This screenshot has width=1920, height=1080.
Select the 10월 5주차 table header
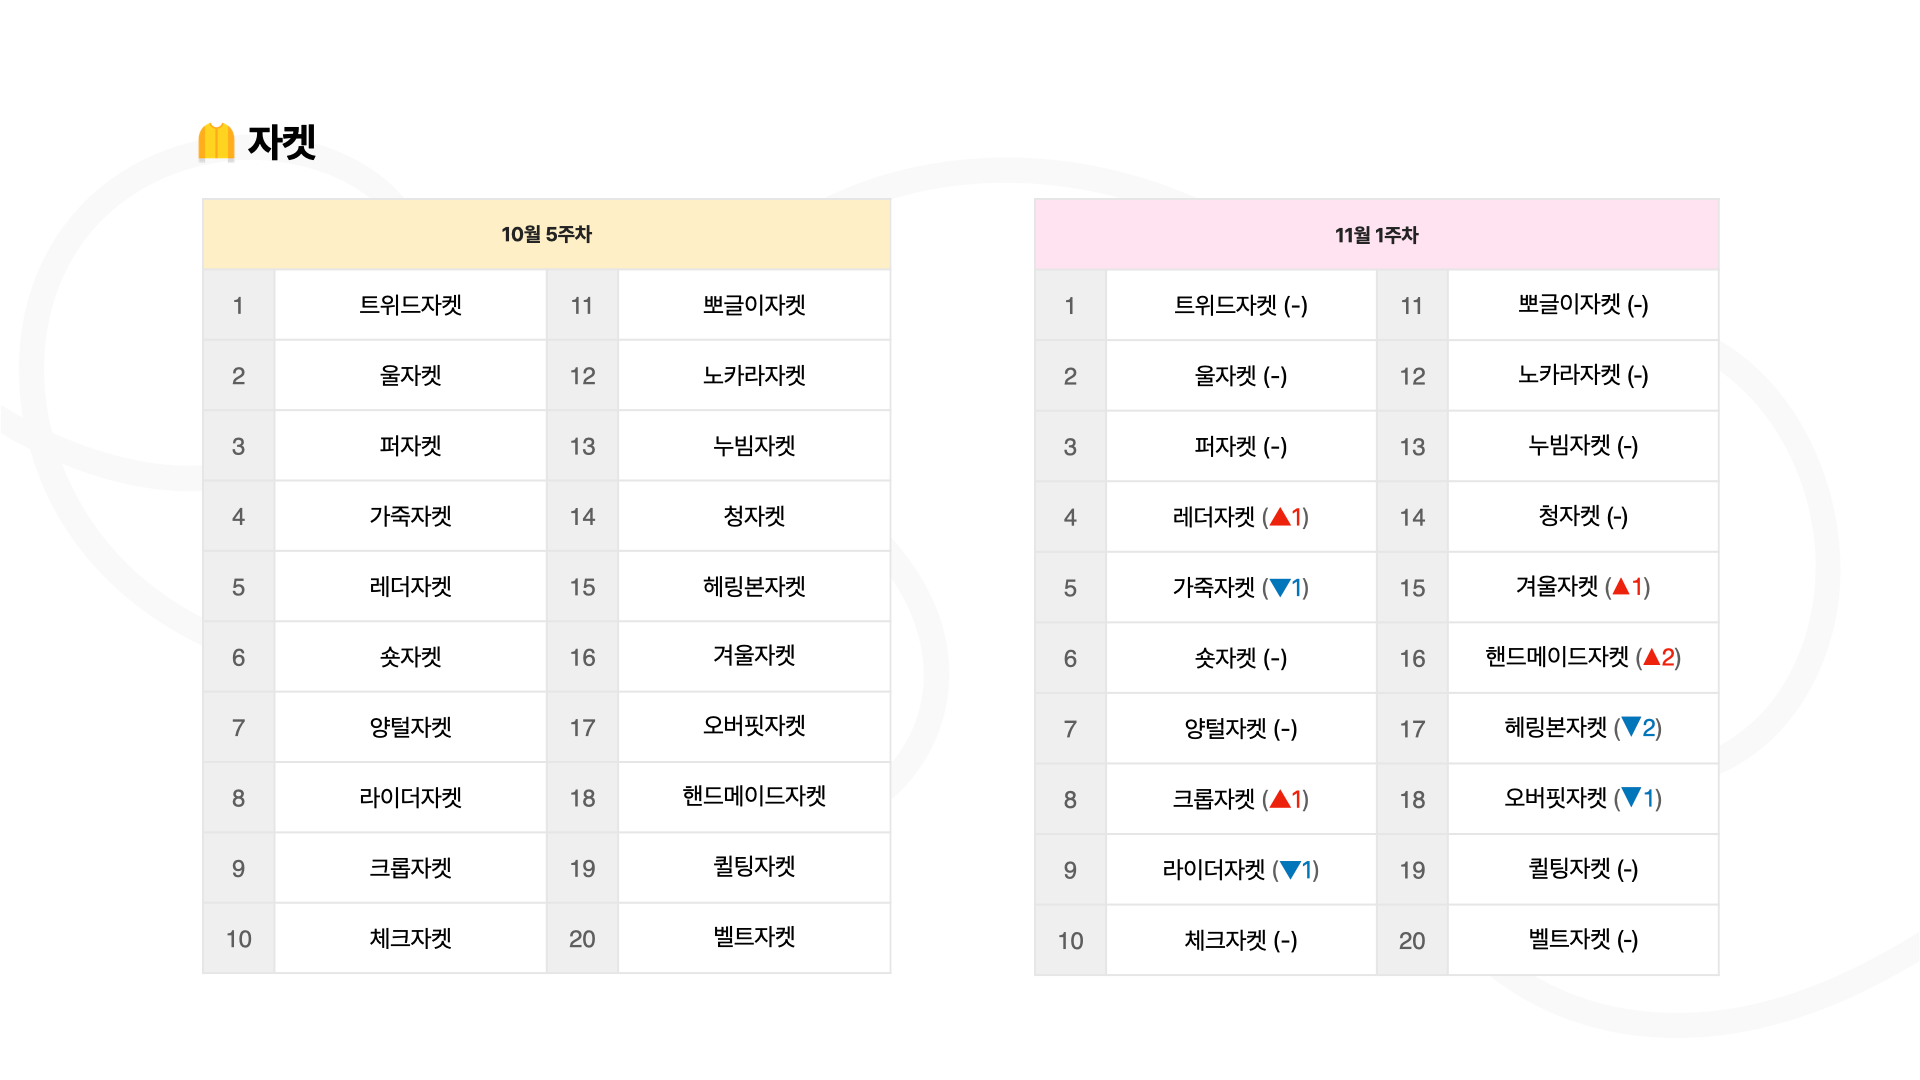click(546, 234)
